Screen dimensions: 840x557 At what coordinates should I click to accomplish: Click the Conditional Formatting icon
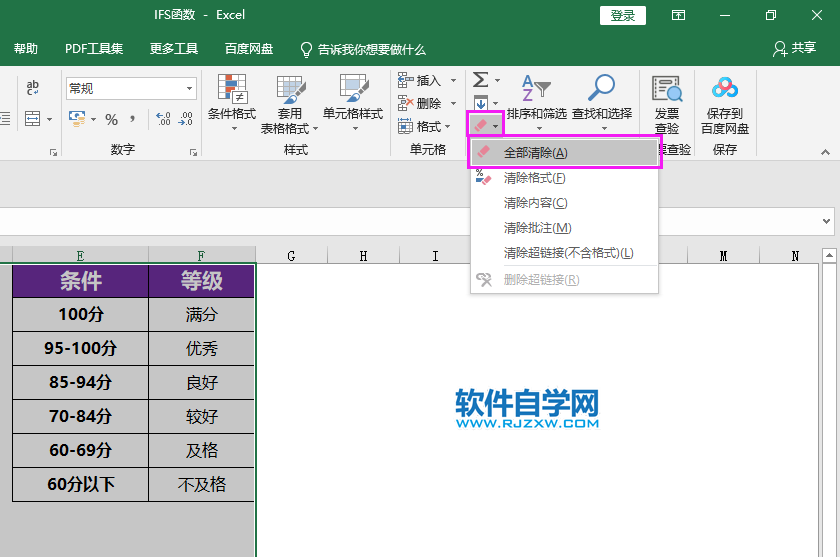coord(232,89)
